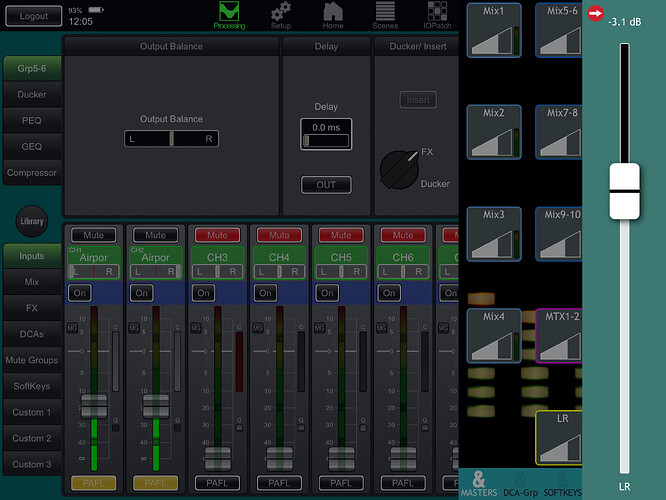This screenshot has width=666, height=500.
Task: Open the Library button
Action: 32,221
